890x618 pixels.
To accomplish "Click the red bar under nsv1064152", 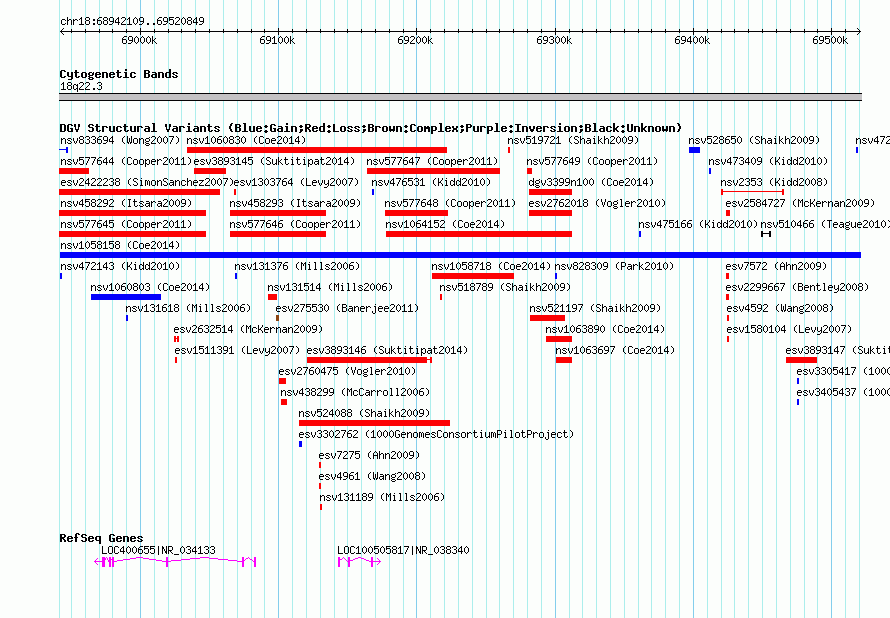I will 479,234.
